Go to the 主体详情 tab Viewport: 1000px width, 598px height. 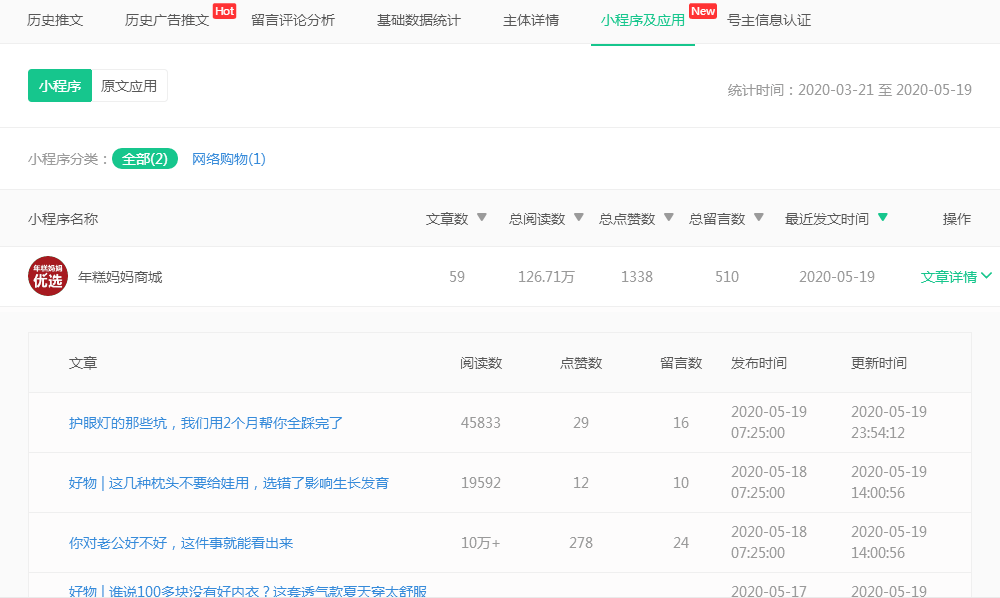(531, 20)
